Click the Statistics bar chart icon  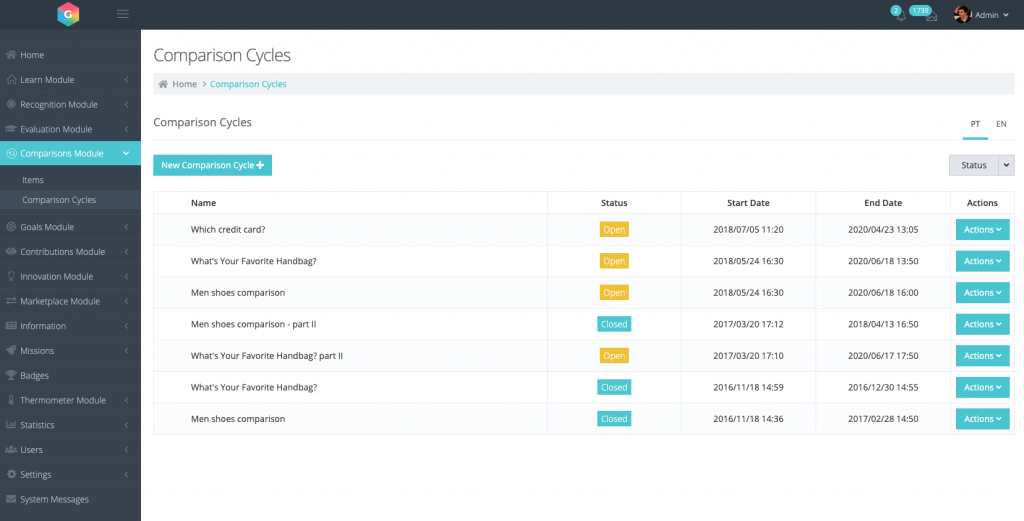point(11,425)
